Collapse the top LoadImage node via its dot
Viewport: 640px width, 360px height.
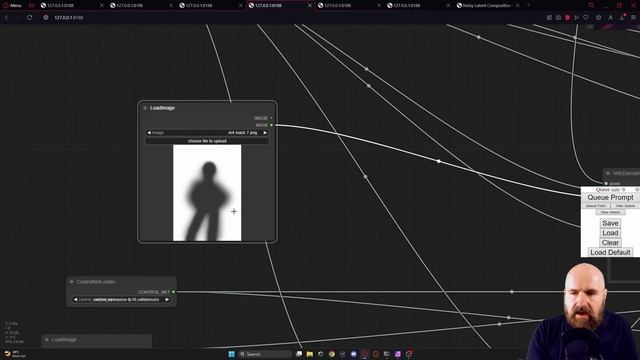click(x=145, y=108)
